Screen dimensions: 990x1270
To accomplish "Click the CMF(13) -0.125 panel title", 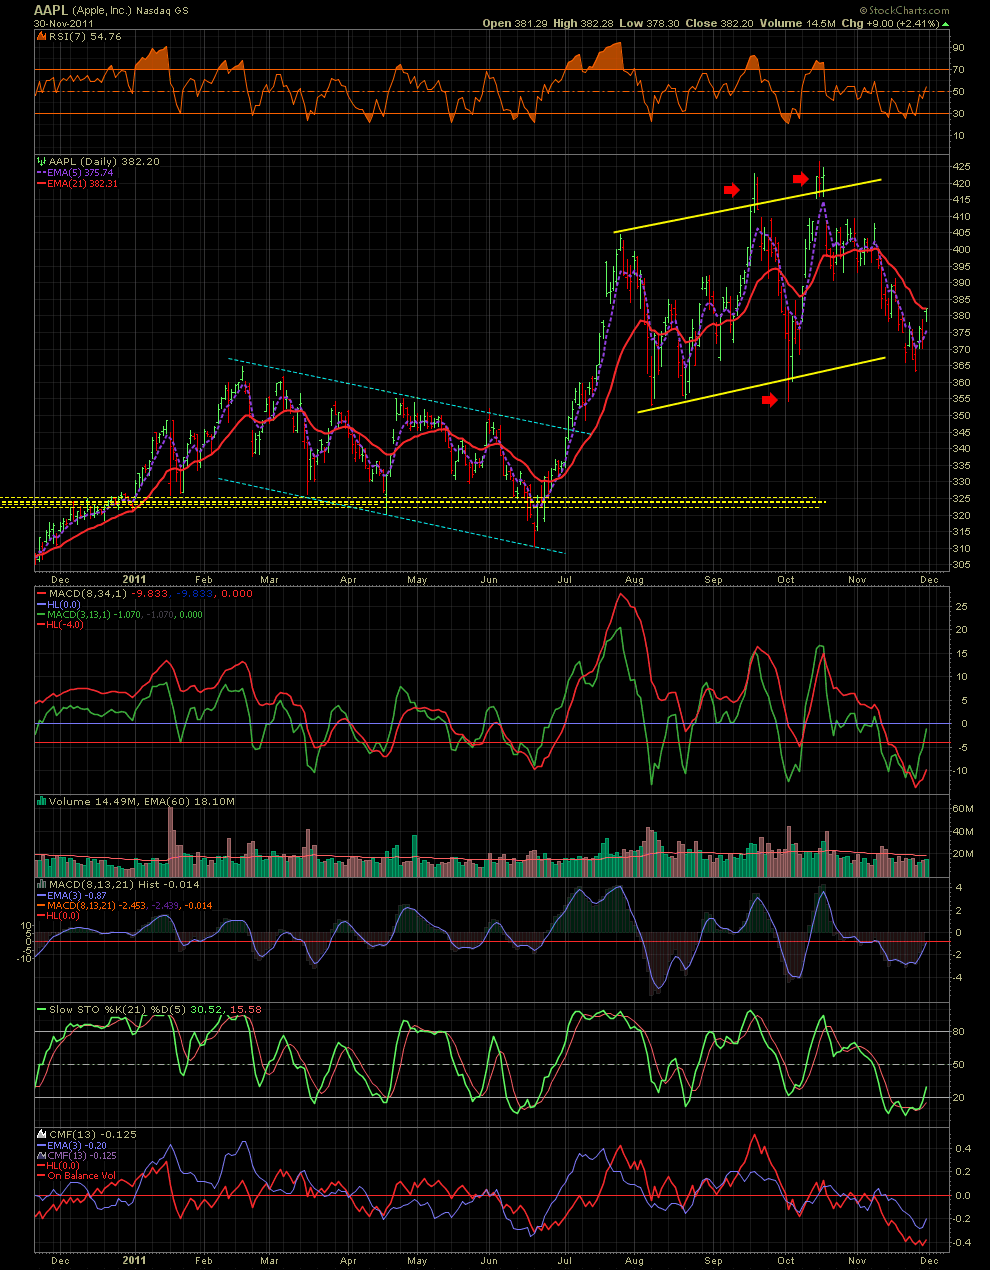I will [x=93, y=1134].
